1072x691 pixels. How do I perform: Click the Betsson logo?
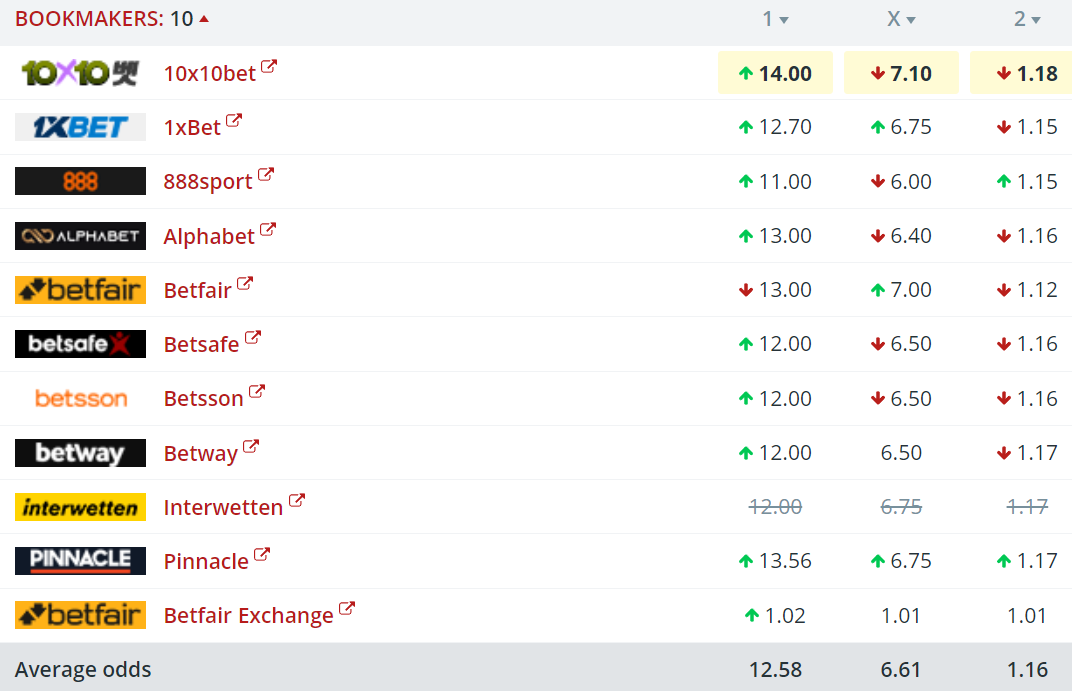tap(80, 398)
